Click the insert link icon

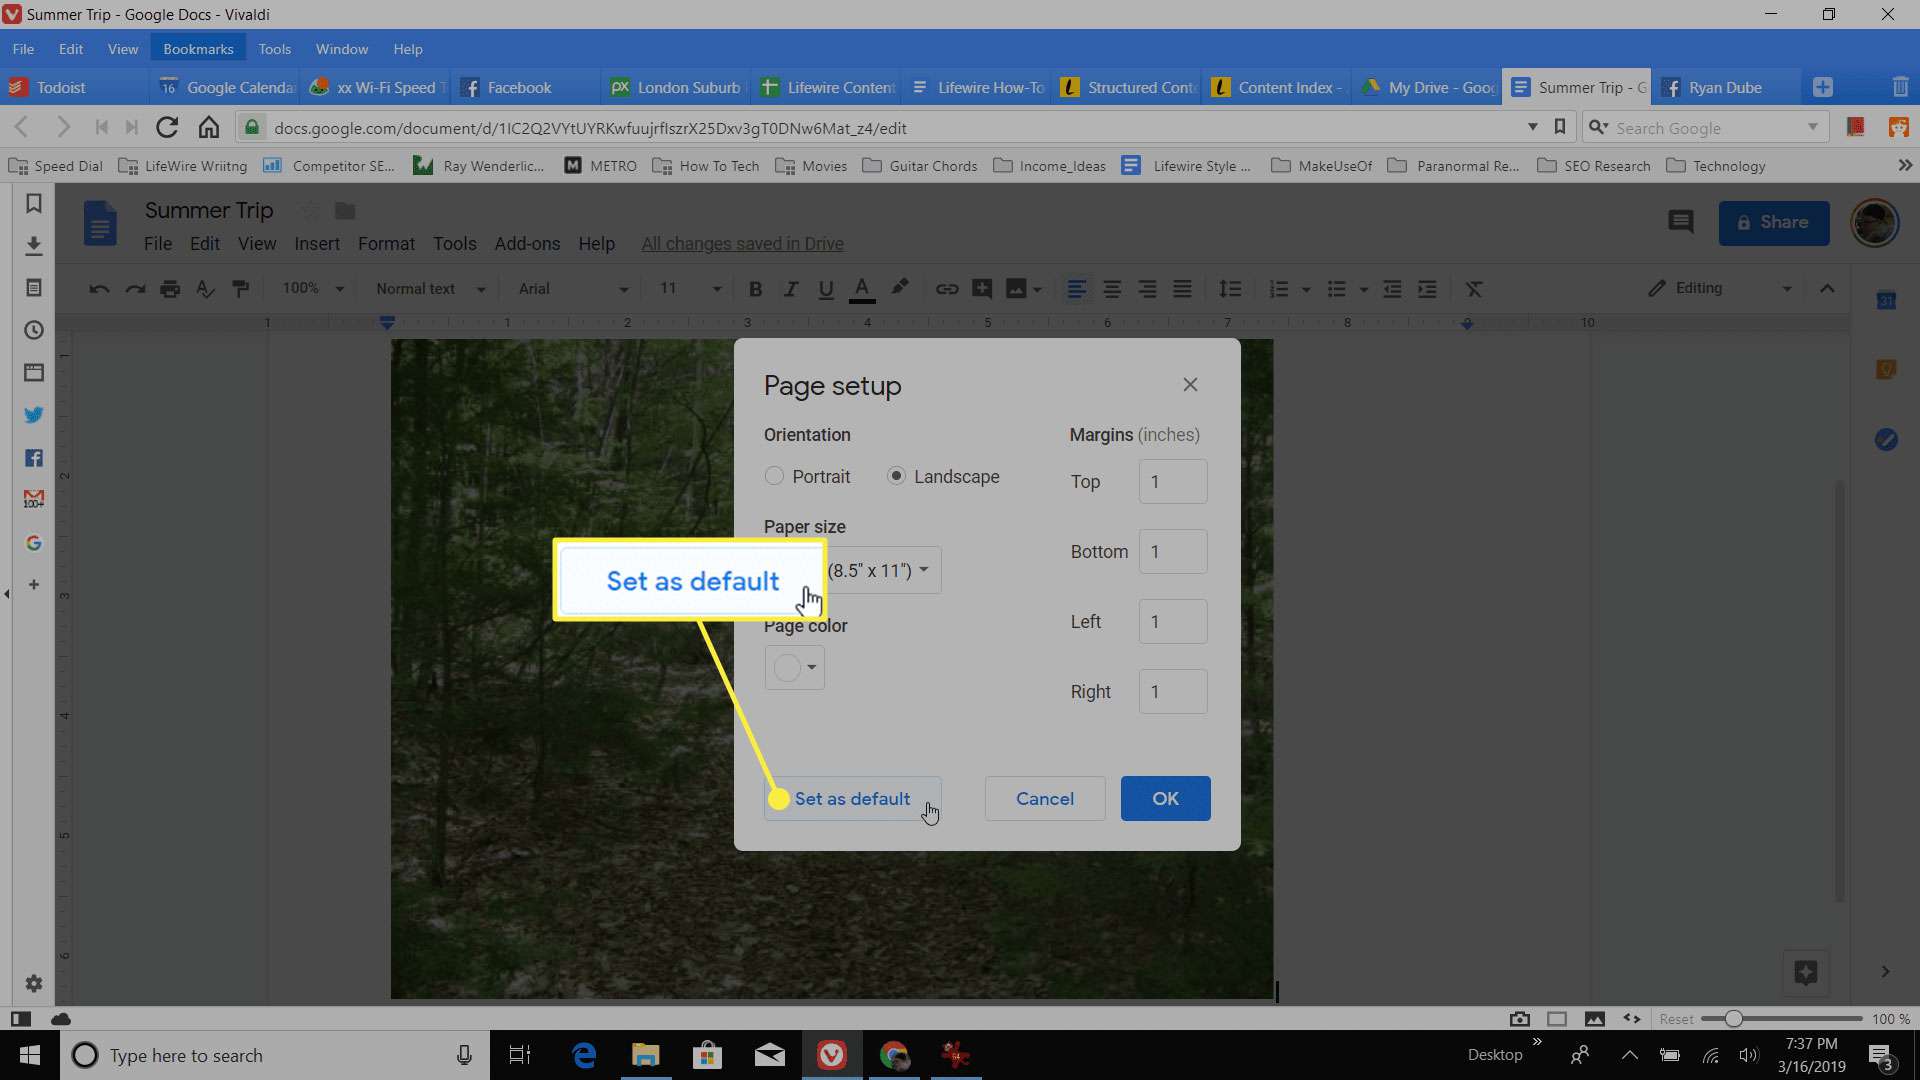pos(947,289)
